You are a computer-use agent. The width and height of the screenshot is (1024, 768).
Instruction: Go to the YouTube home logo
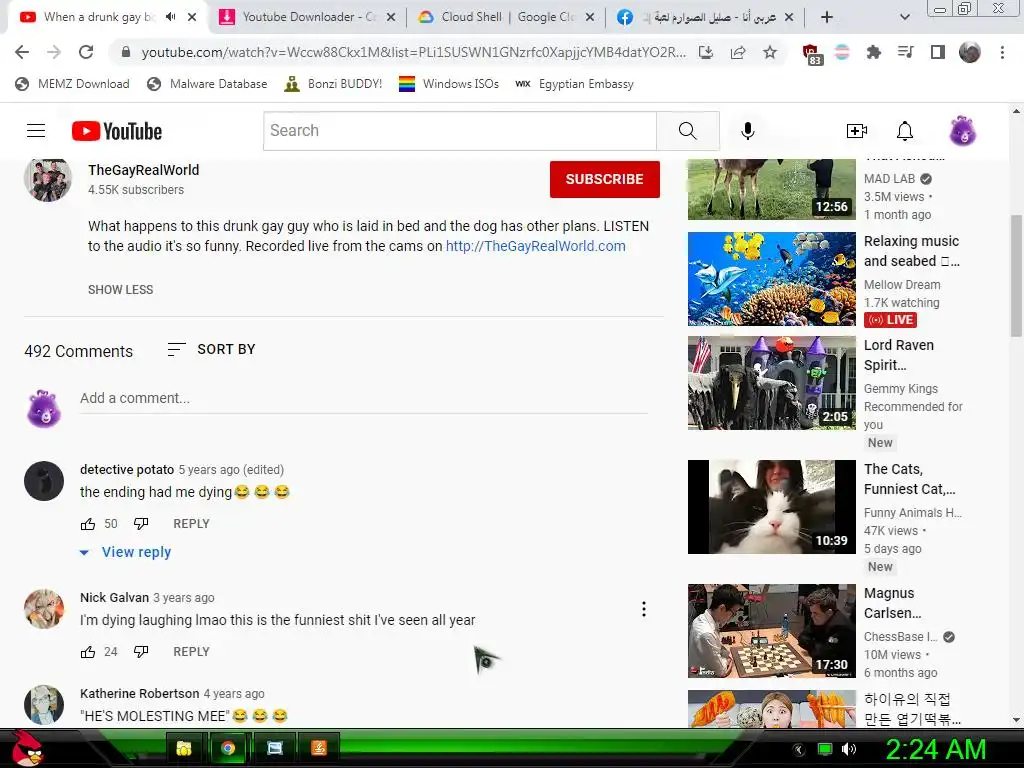[x=117, y=131]
